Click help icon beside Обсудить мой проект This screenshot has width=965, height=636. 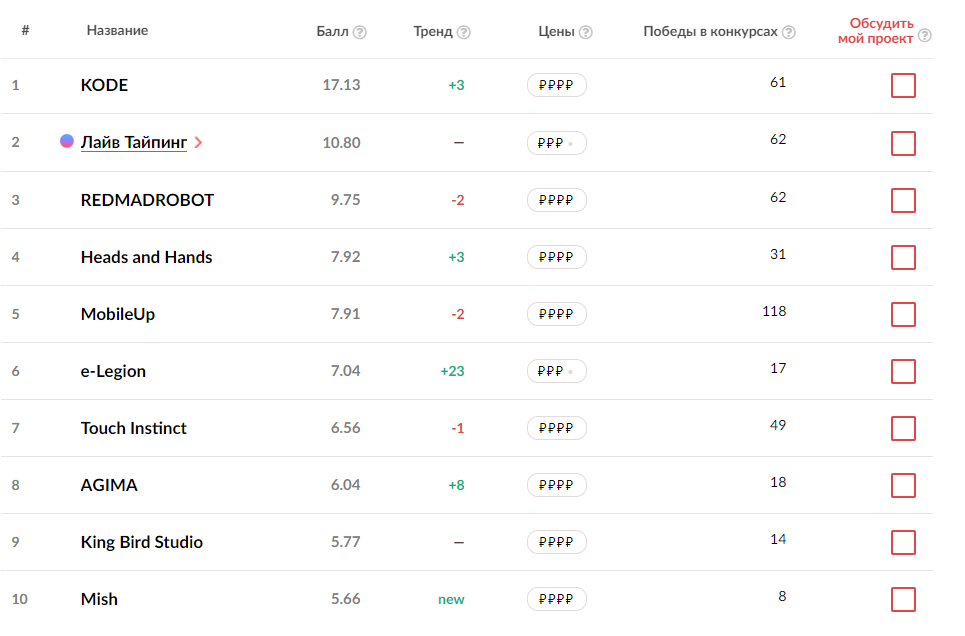pyautogui.click(x=924, y=36)
